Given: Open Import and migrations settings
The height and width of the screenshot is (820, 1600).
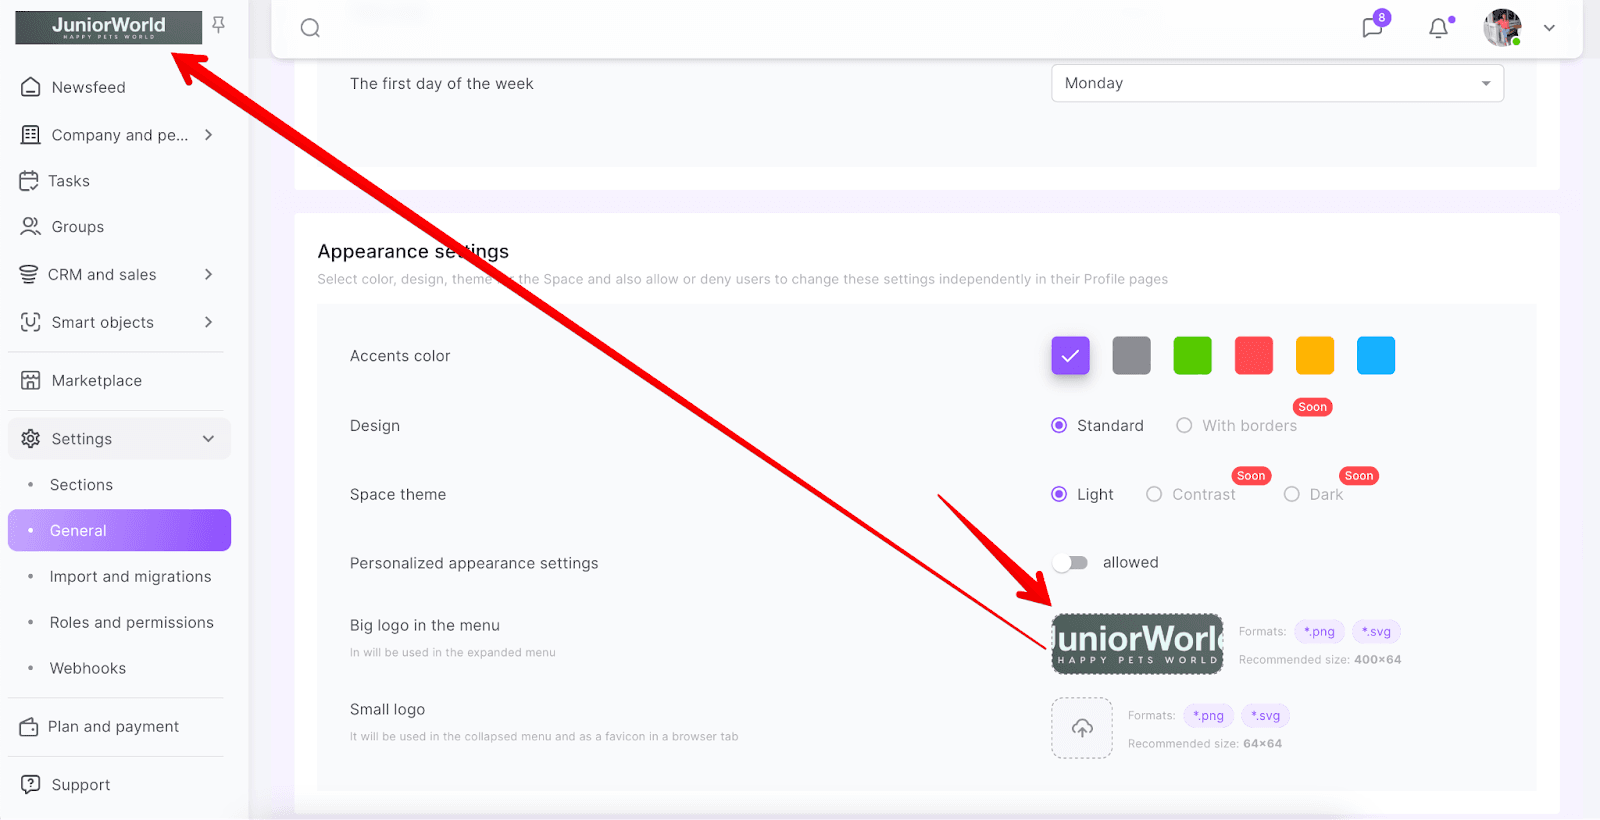Looking at the screenshot, I should [x=130, y=577].
